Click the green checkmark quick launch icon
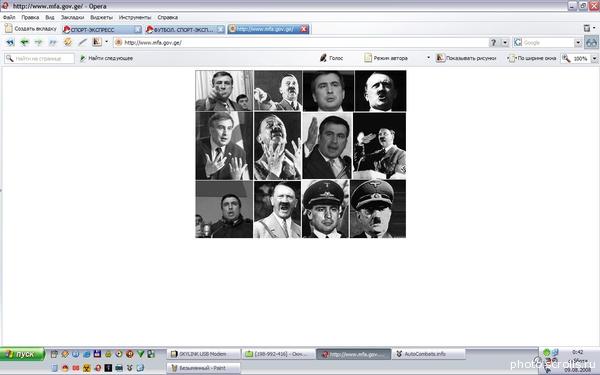 point(140,354)
